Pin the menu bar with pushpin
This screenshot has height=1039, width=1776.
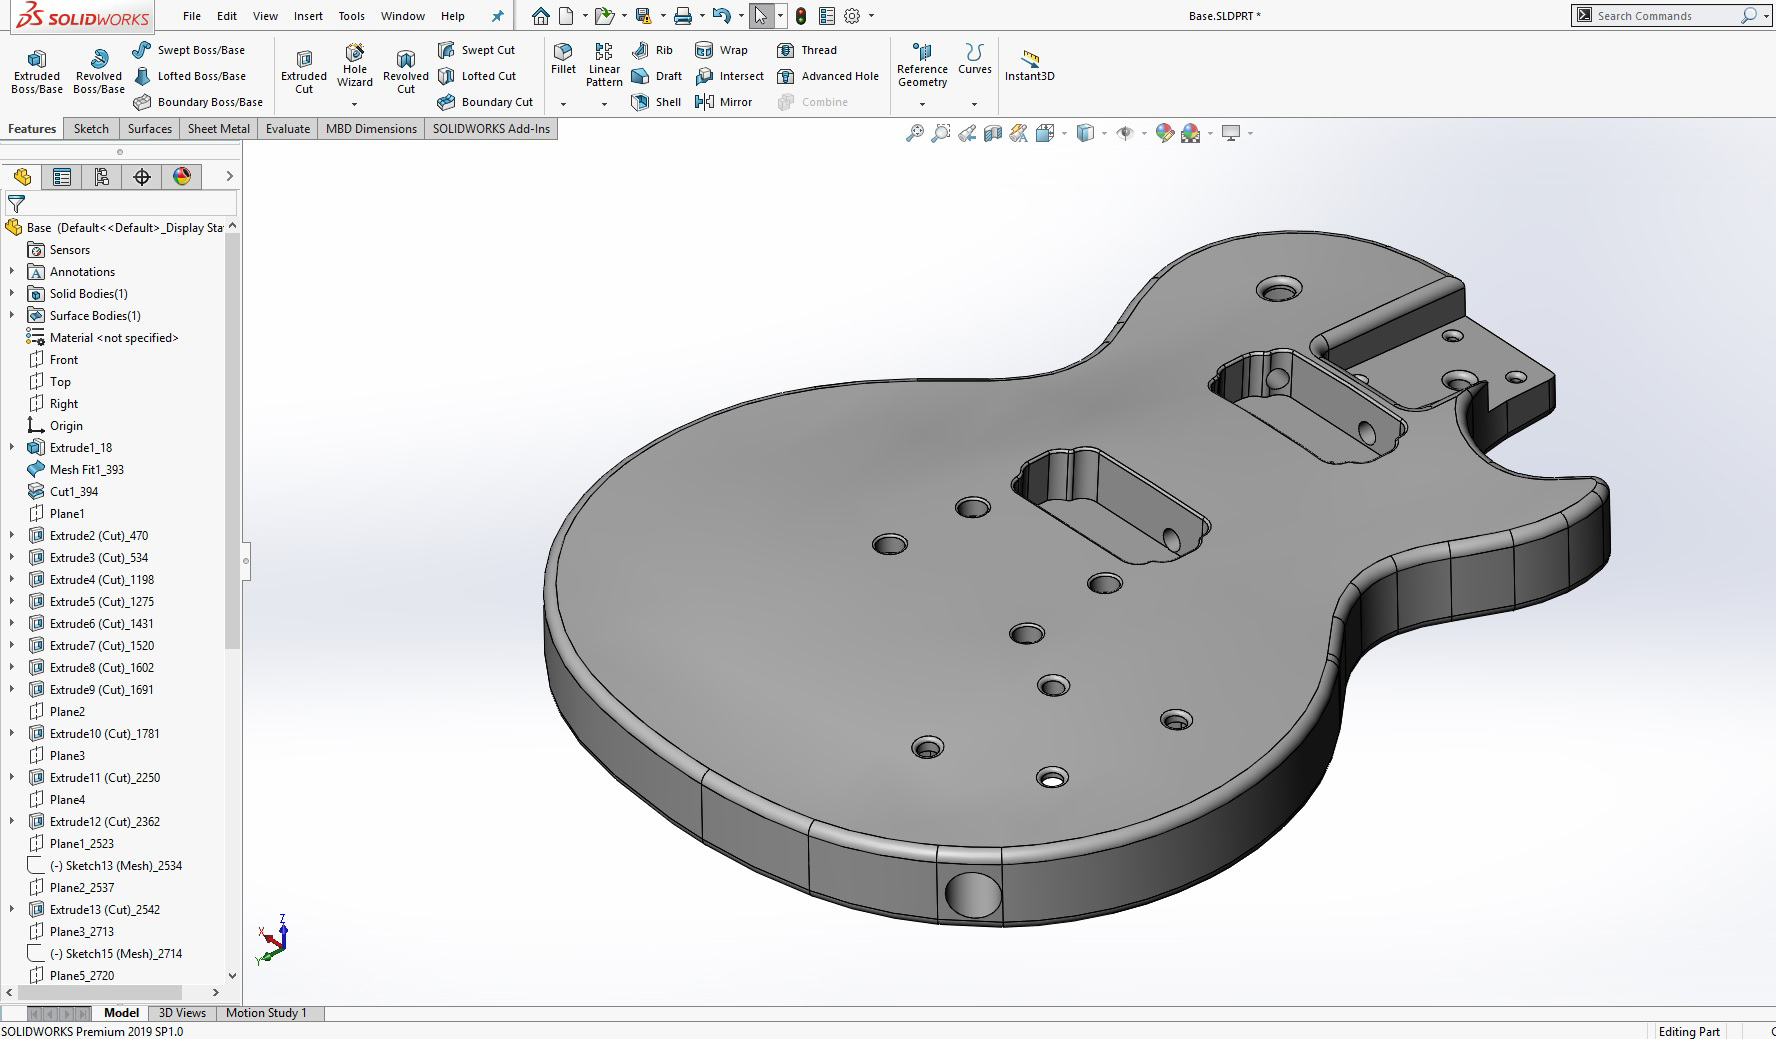497,16
